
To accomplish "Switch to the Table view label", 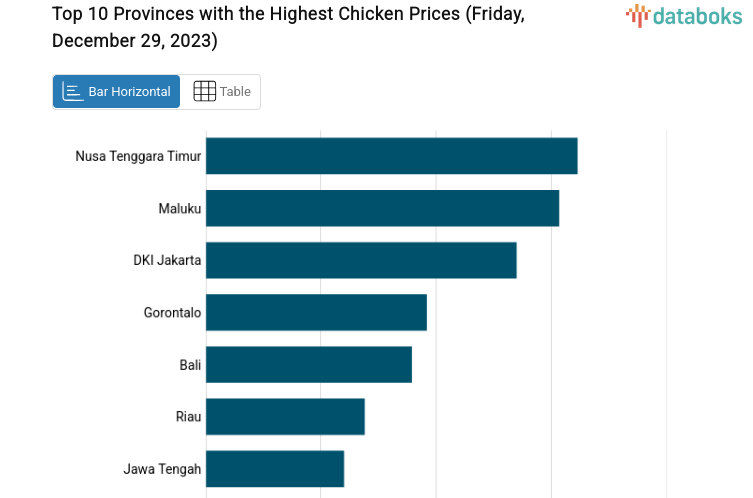I will [x=235, y=91].
